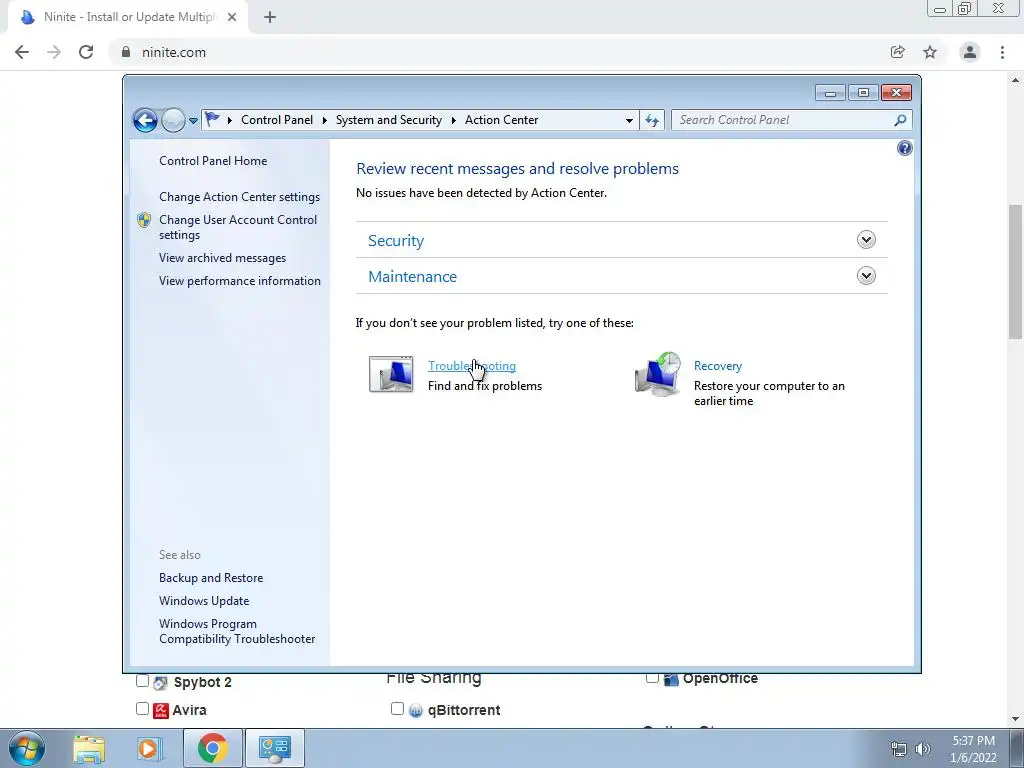The height and width of the screenshot is (768, 1024).
Task: Click the Maintenance section heading
Action: click(x=413, y=276)
